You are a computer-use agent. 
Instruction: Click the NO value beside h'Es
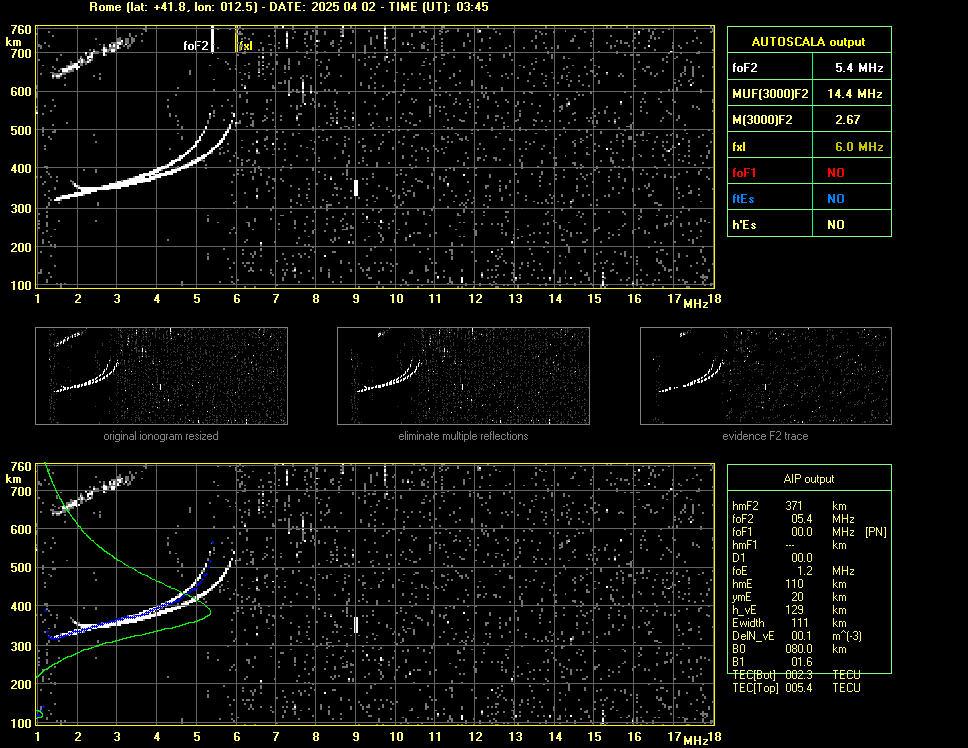(836, 225)
